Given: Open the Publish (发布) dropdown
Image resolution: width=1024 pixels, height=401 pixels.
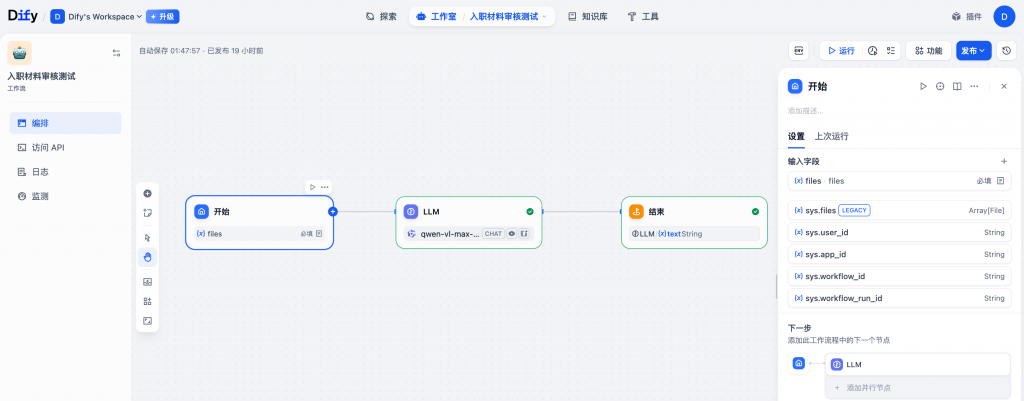Looking at the screenshot, I should pyautogui.click(x=973, y=50).
